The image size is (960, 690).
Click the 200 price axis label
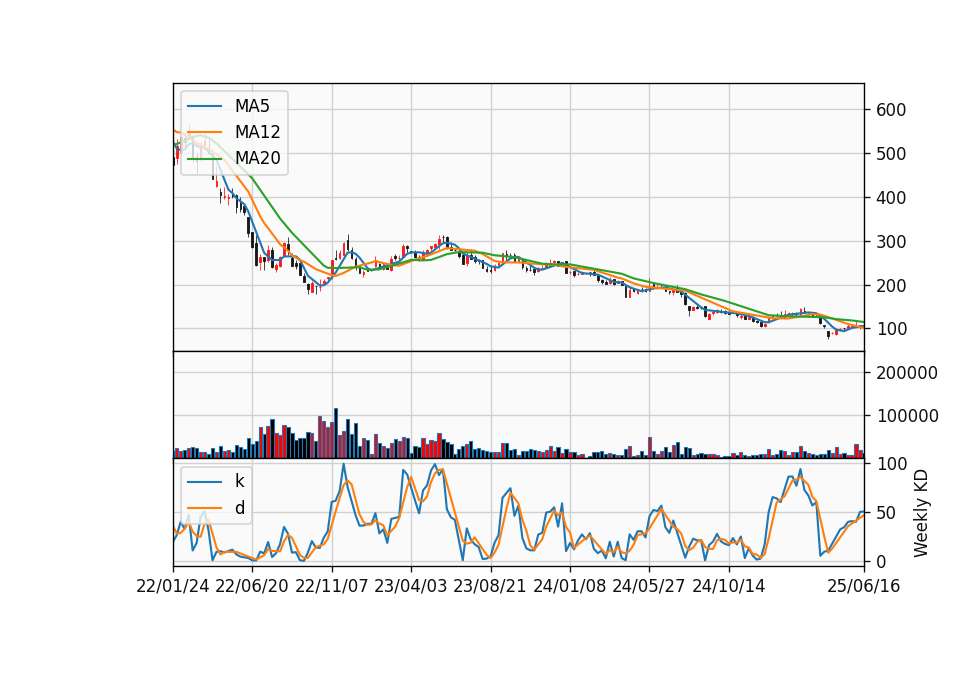[891, 286]
